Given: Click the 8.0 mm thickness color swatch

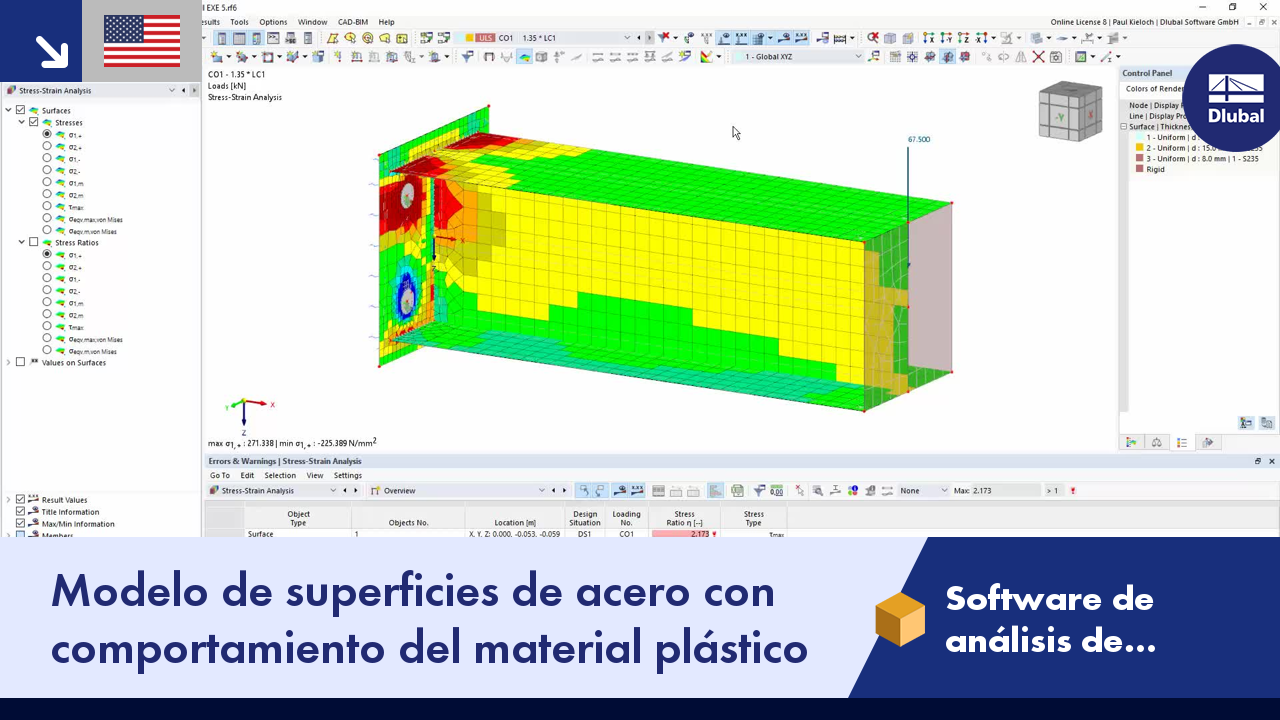Looking at the screenshot, I should point(1139,158).
